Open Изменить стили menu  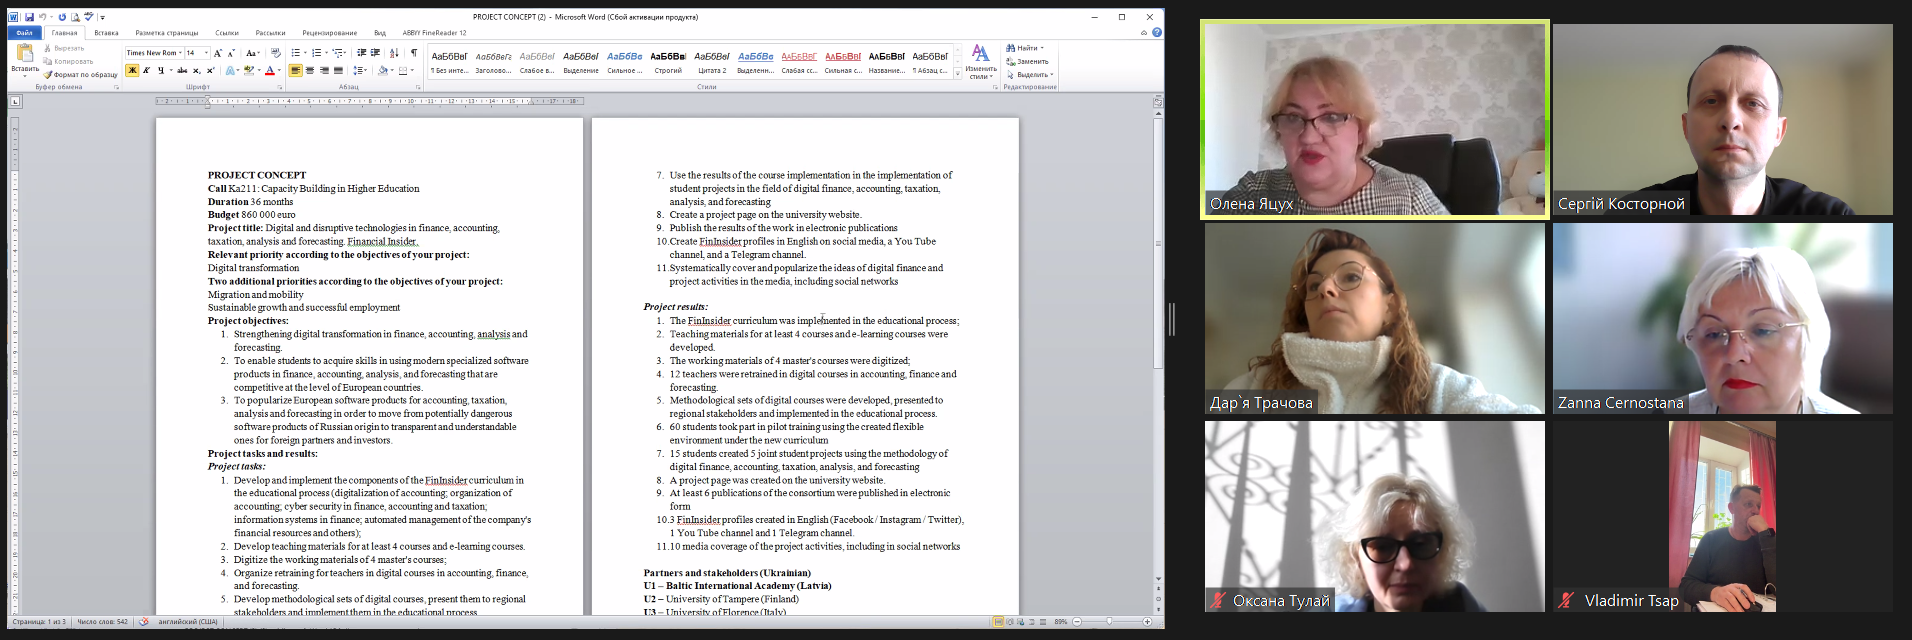click(x=981, y=62)
